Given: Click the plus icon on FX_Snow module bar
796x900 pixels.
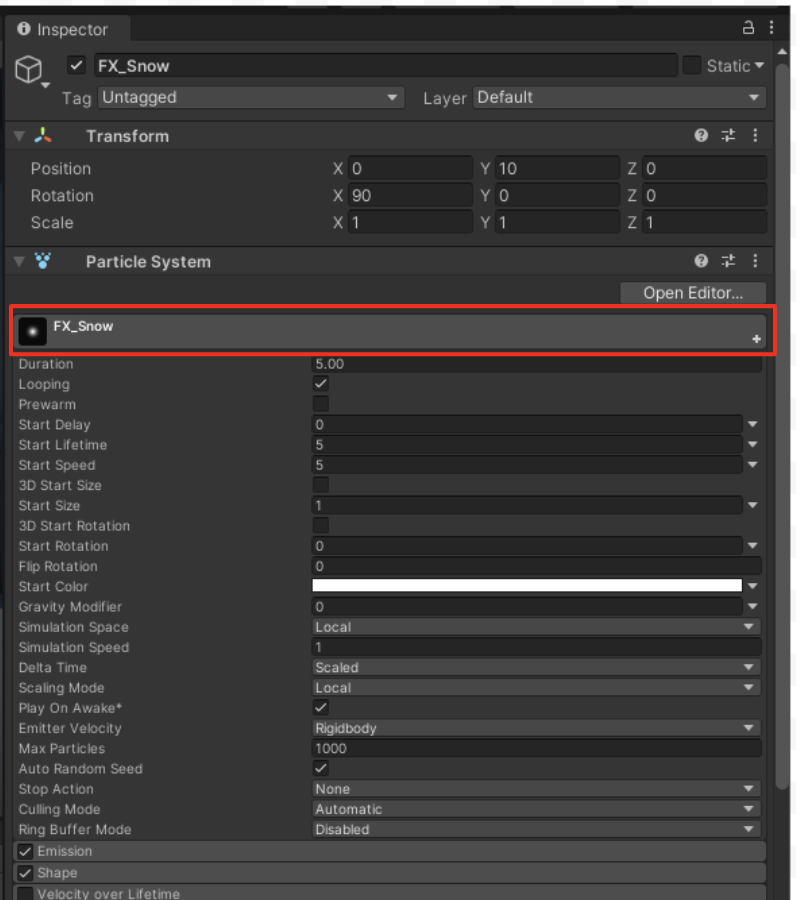Looking at the screenshot, I should [x=756, y=340].
